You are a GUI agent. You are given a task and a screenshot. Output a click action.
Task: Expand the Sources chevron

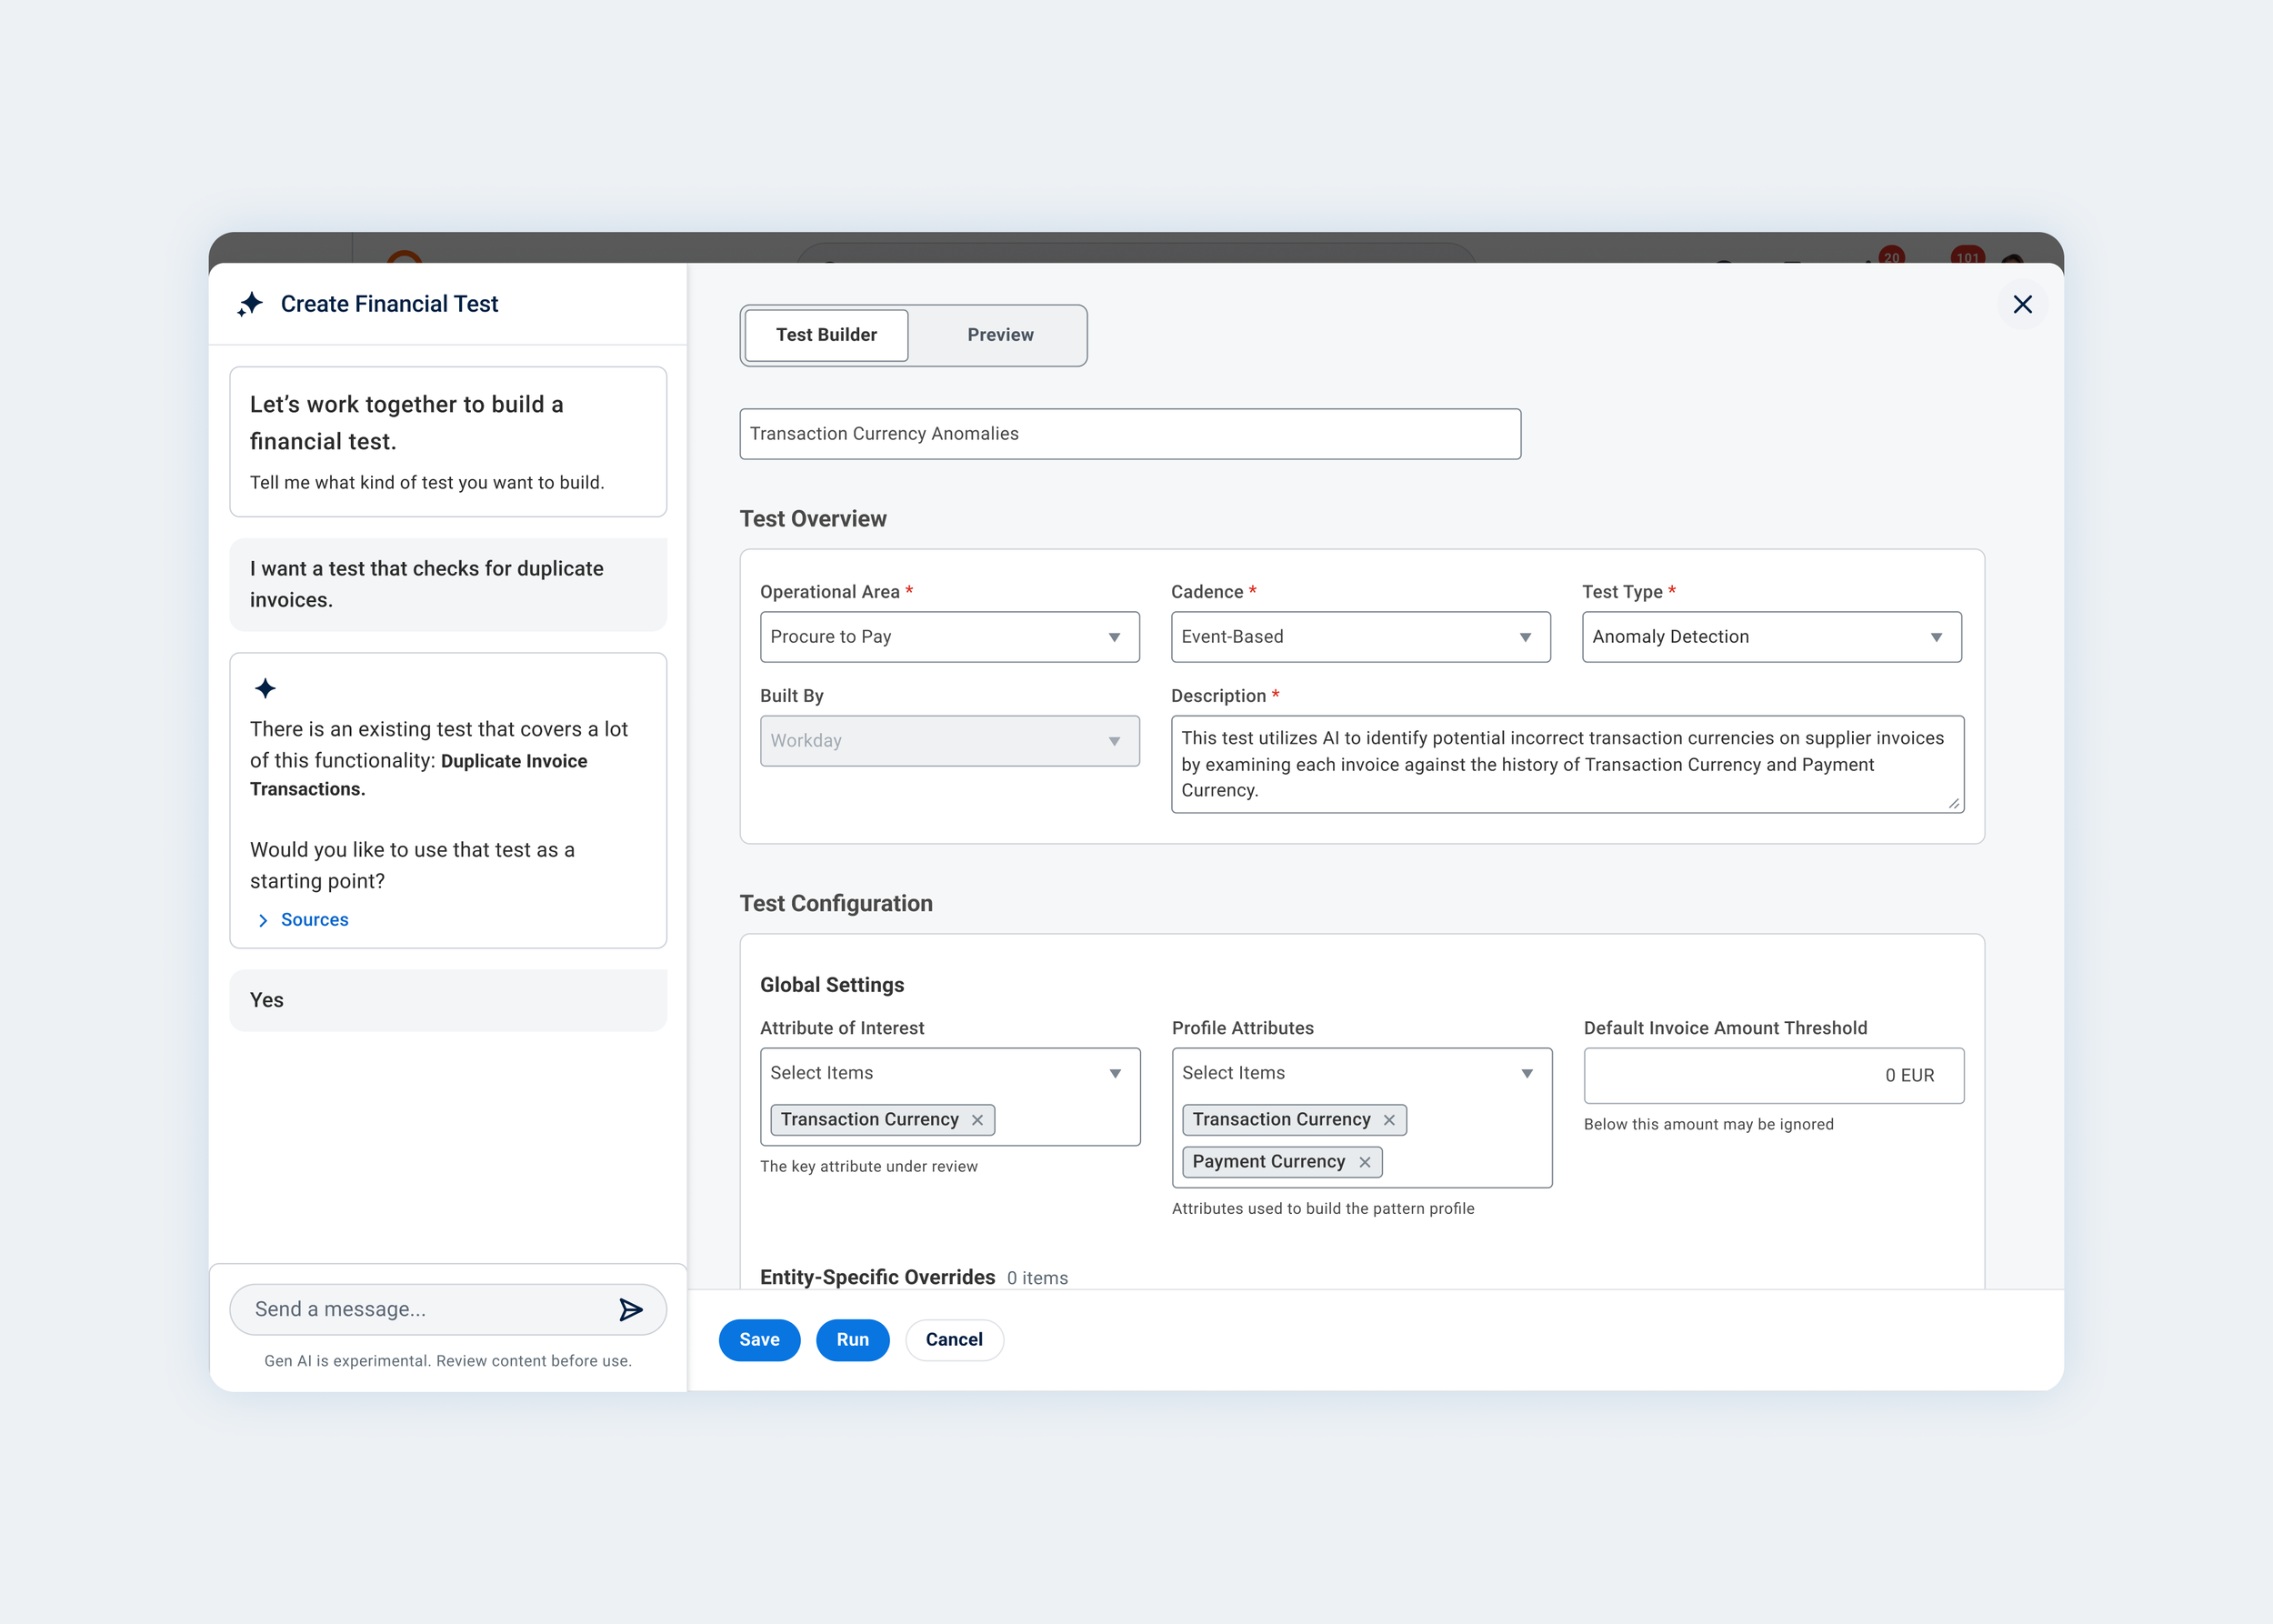[263, 920]
